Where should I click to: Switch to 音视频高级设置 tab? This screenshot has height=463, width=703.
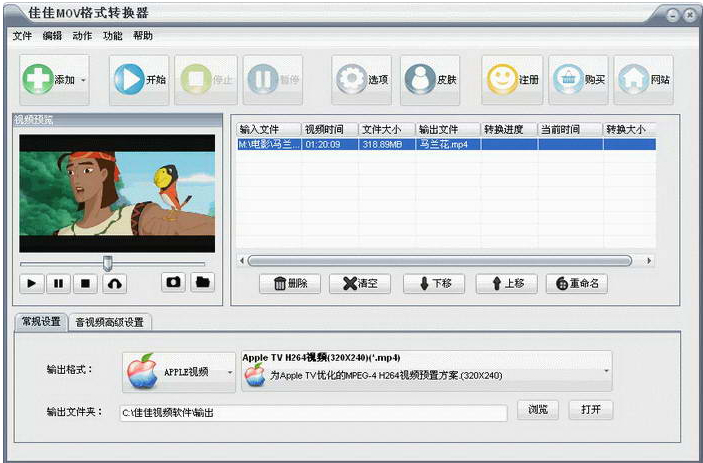110,322
